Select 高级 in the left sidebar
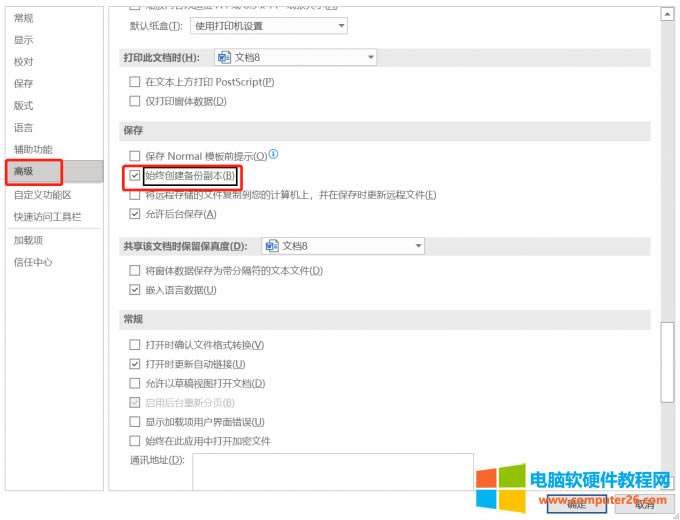 pos(52,171)
